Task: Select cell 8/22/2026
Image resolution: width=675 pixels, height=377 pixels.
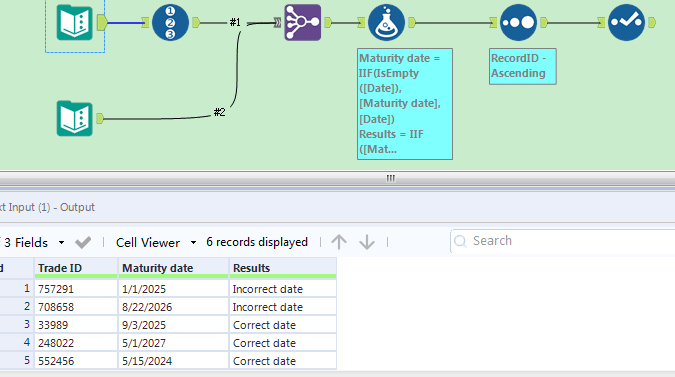Action: coord(173,307)
